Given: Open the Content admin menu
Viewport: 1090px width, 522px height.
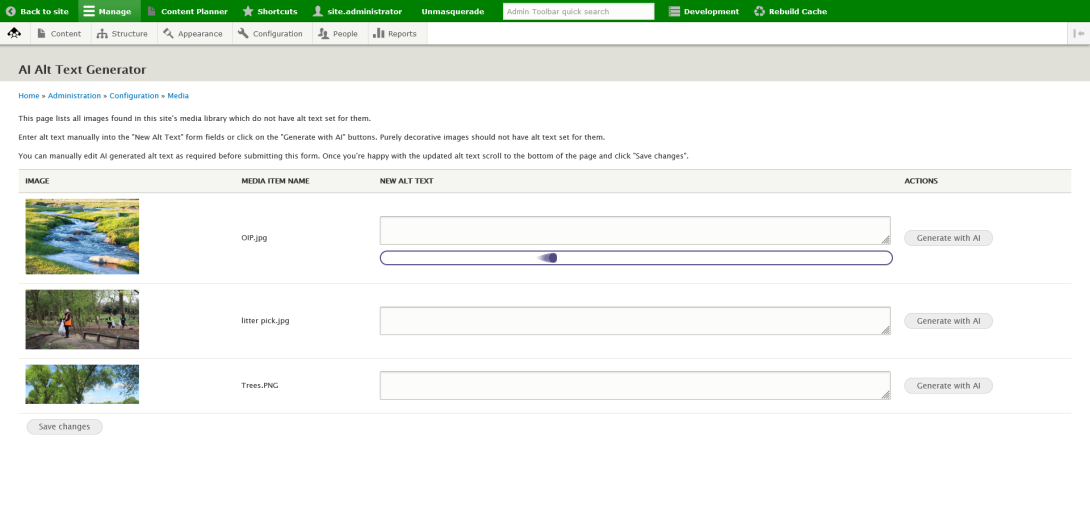Looking at the screenshot, I should 59,33.
